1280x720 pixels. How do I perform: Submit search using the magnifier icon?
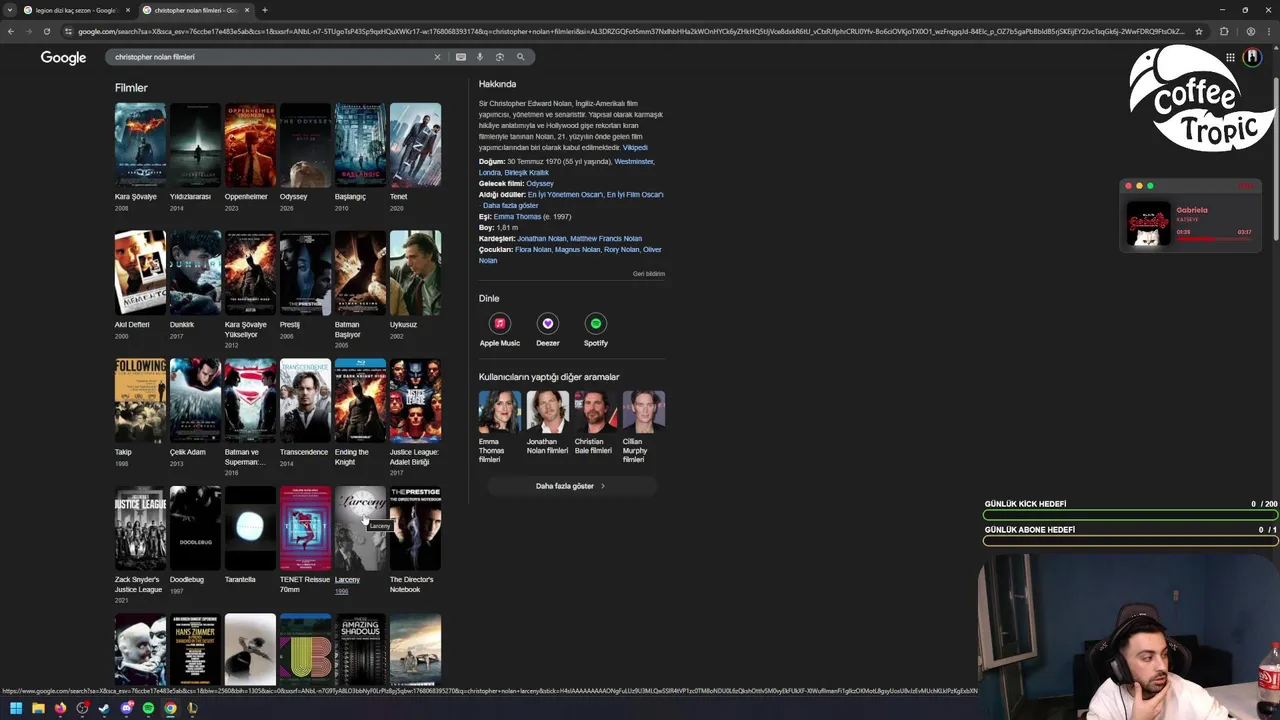[x=520, y=57]
